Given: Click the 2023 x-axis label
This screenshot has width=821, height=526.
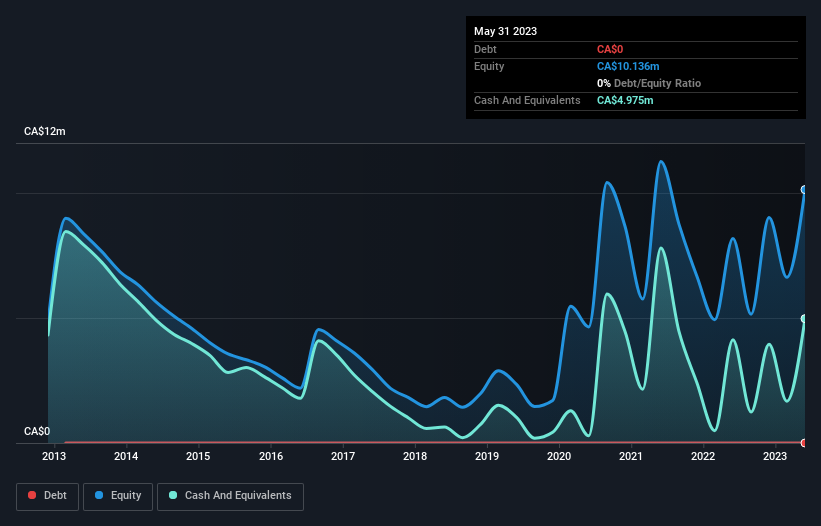Looking at the screenshot, I should tap(775, 456).
